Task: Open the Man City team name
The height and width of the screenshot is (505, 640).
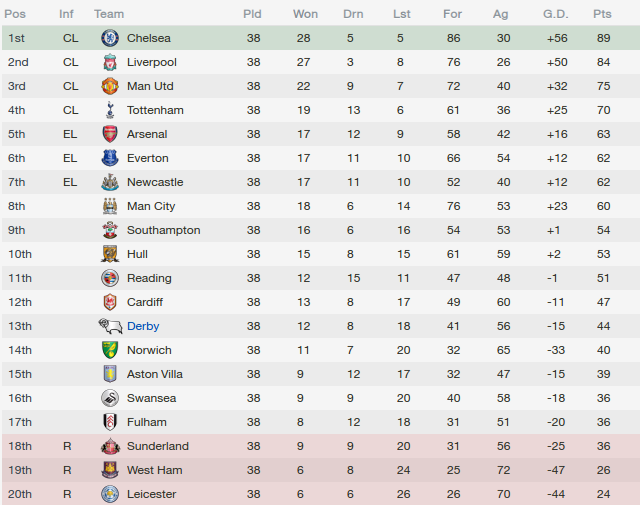Action: tap(151, 206)
